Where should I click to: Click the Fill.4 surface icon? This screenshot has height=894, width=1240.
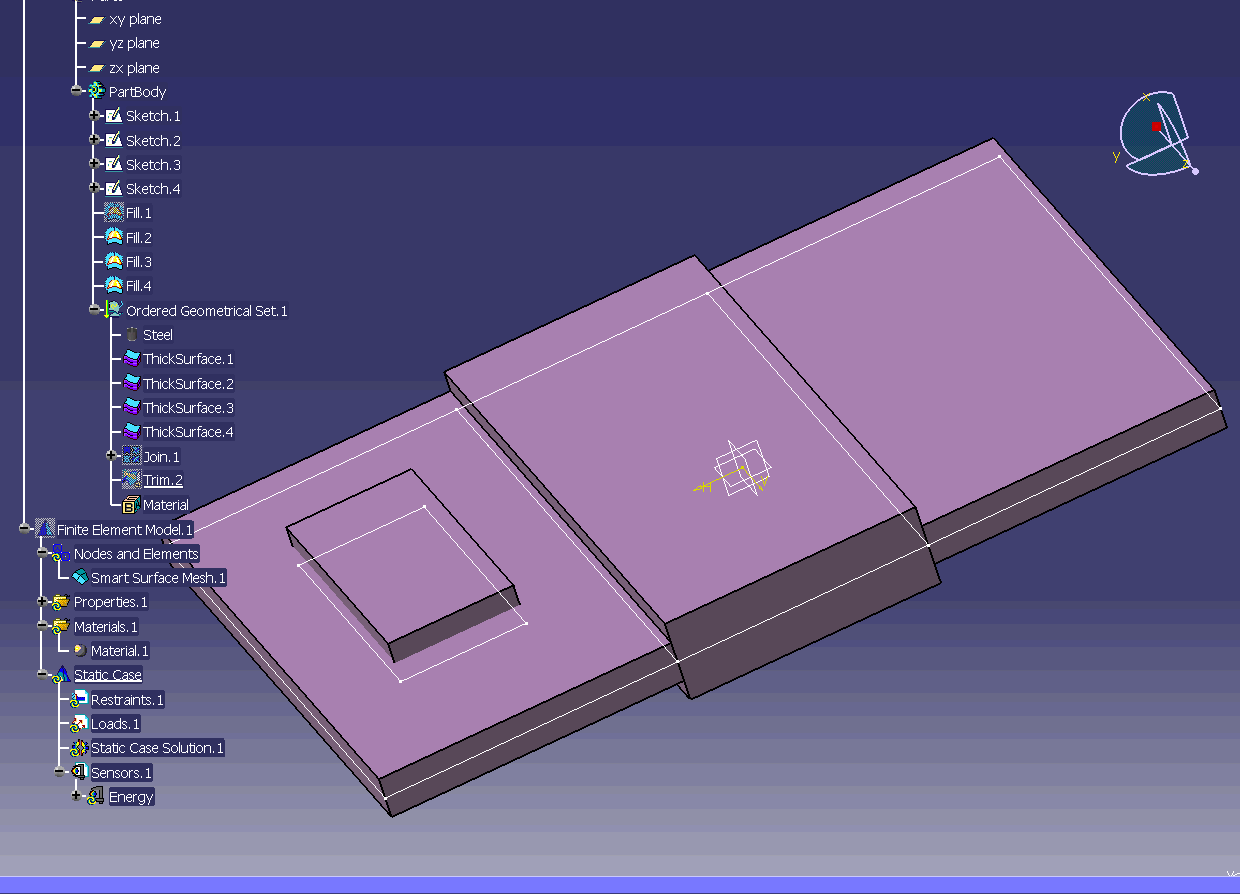click(114, 286)
